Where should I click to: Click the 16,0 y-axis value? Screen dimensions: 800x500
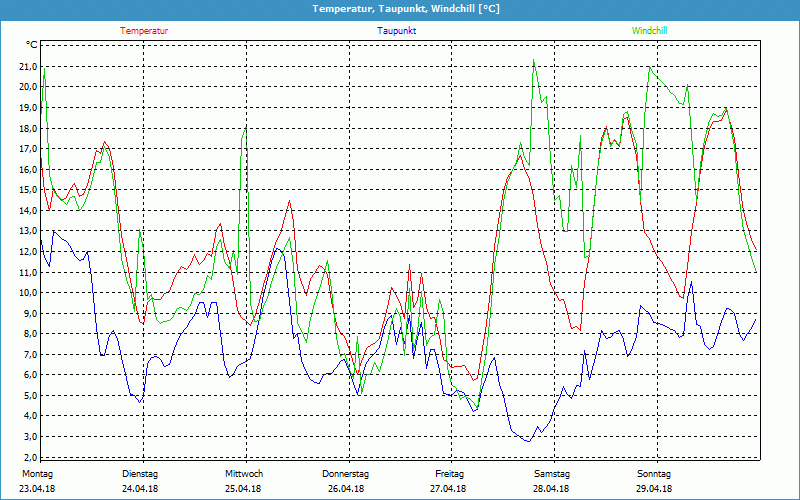coord(29,169)
